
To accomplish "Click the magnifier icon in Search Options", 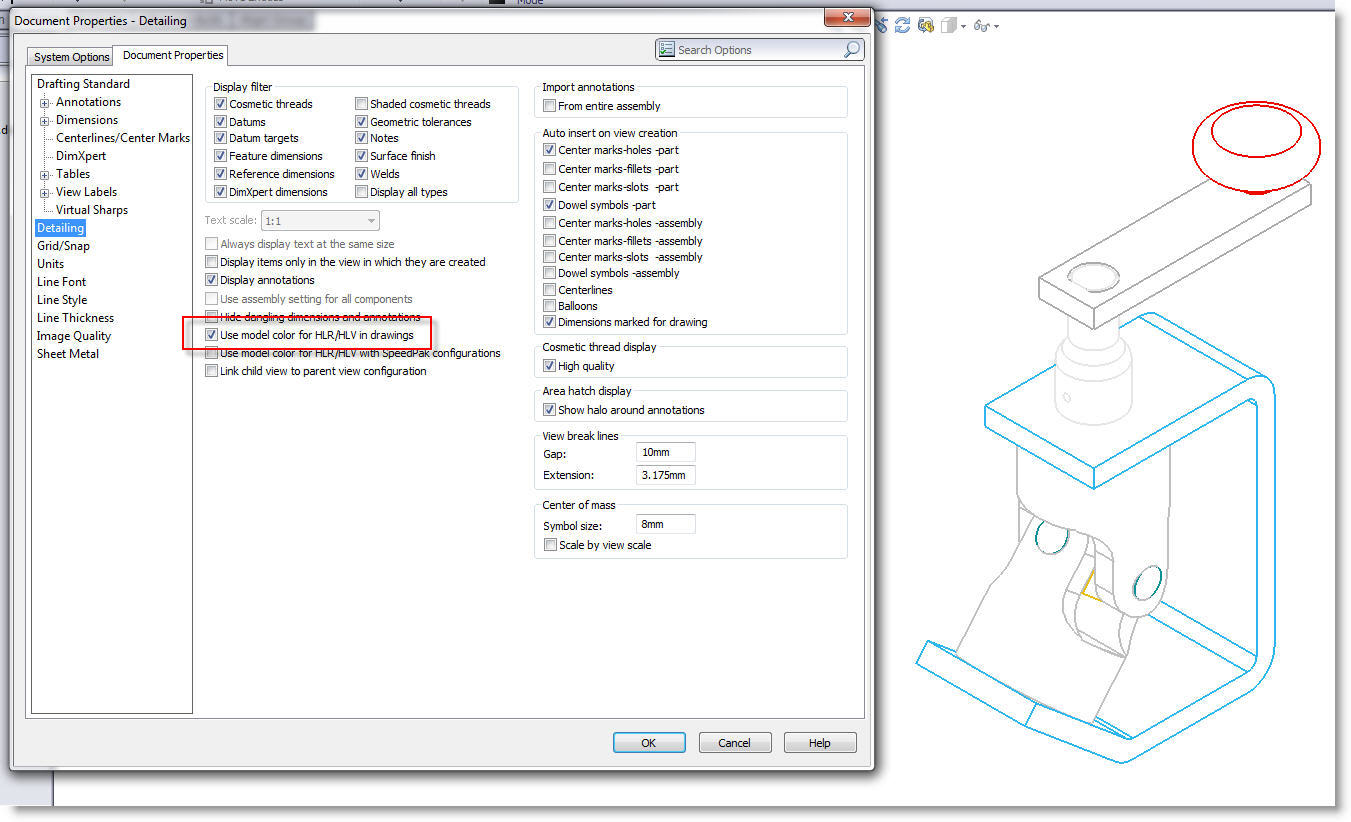I will point(851,49).
